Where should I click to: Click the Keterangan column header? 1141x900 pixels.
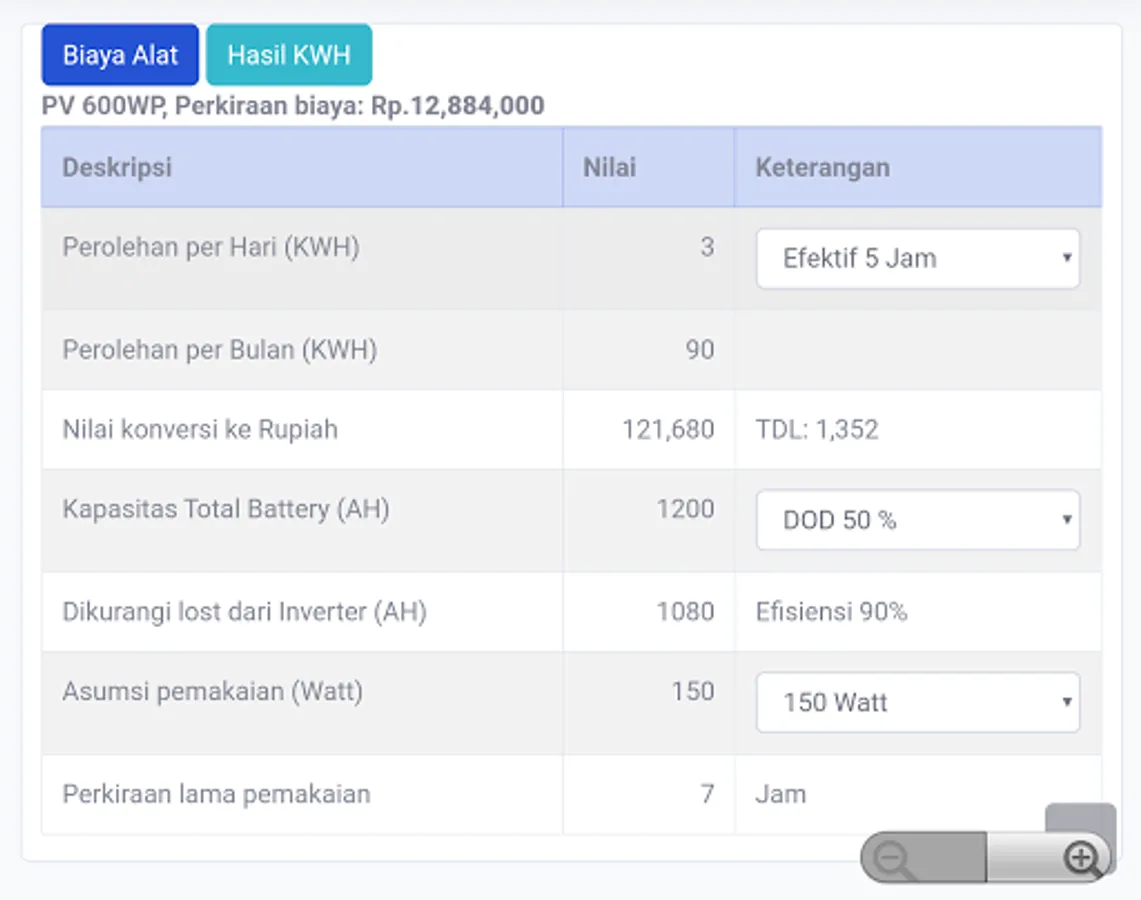click(822, 167)
